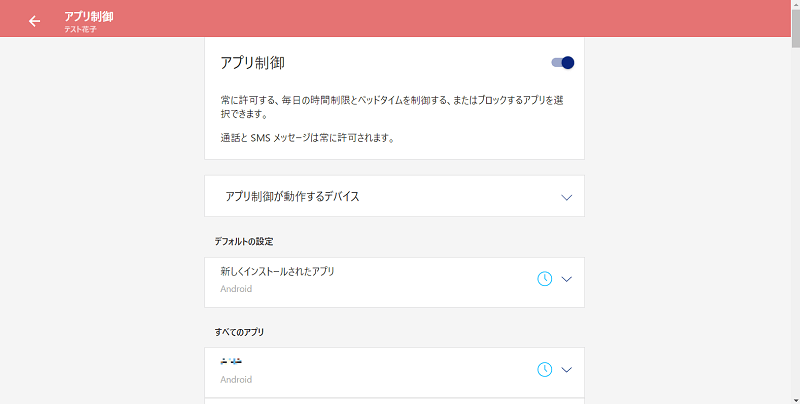Click the Android label under new apps

pyautogui.click(x=236, y=289)
